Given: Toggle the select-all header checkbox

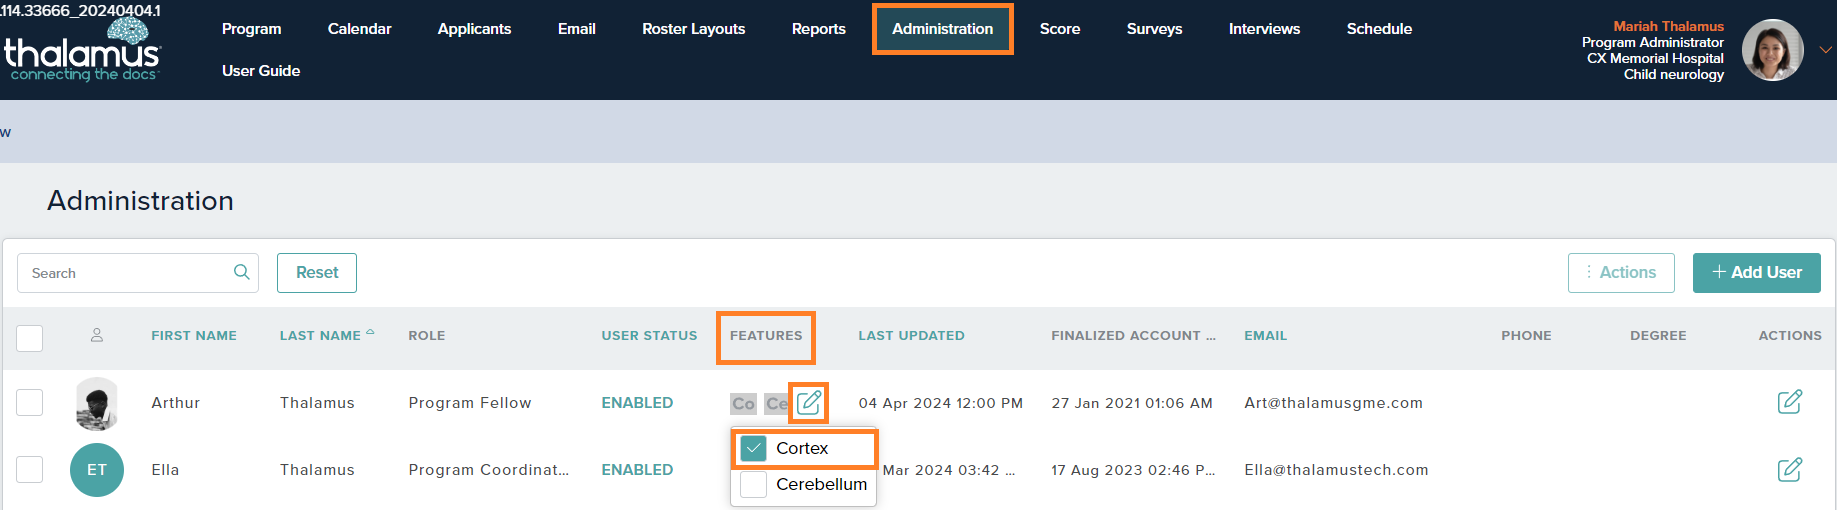Looking at the screenshot, I should [30, 338].
